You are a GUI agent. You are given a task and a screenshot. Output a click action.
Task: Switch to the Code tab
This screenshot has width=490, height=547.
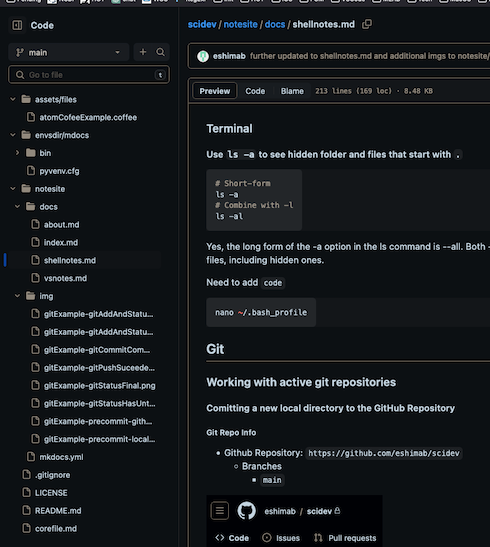(x=255, y=91)
